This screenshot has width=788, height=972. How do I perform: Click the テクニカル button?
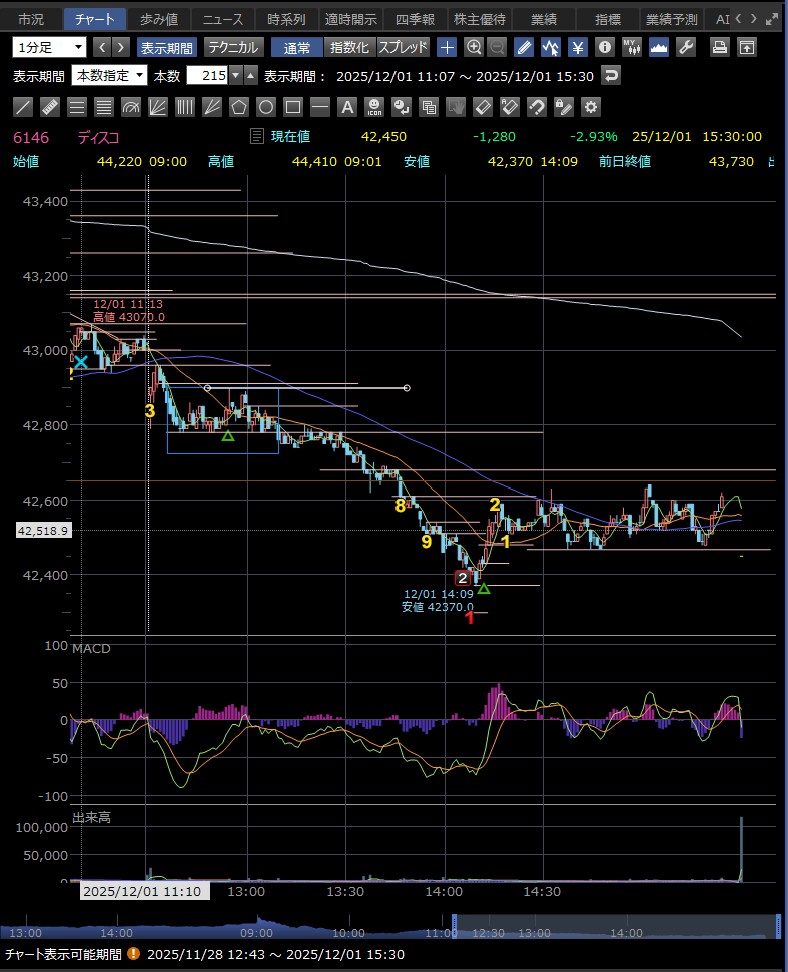click(233, 47)
